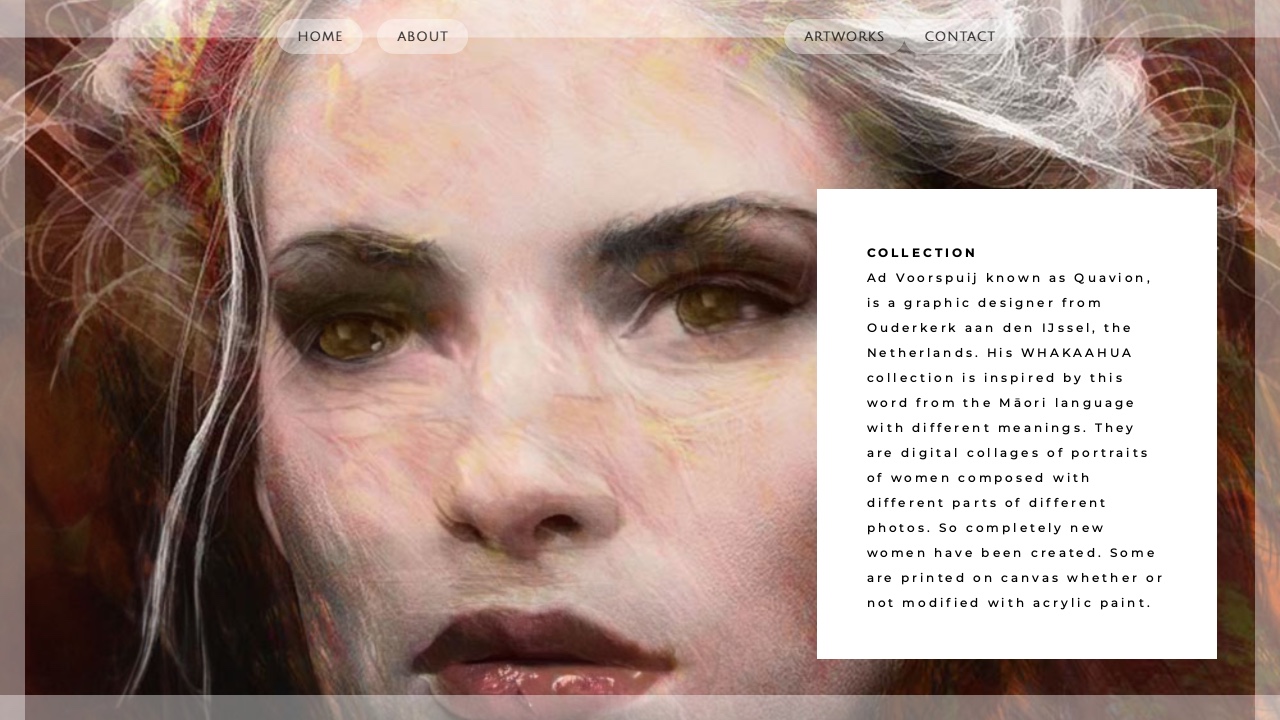
Task: Open the HOME navigation item
Action: pos(320,37)
